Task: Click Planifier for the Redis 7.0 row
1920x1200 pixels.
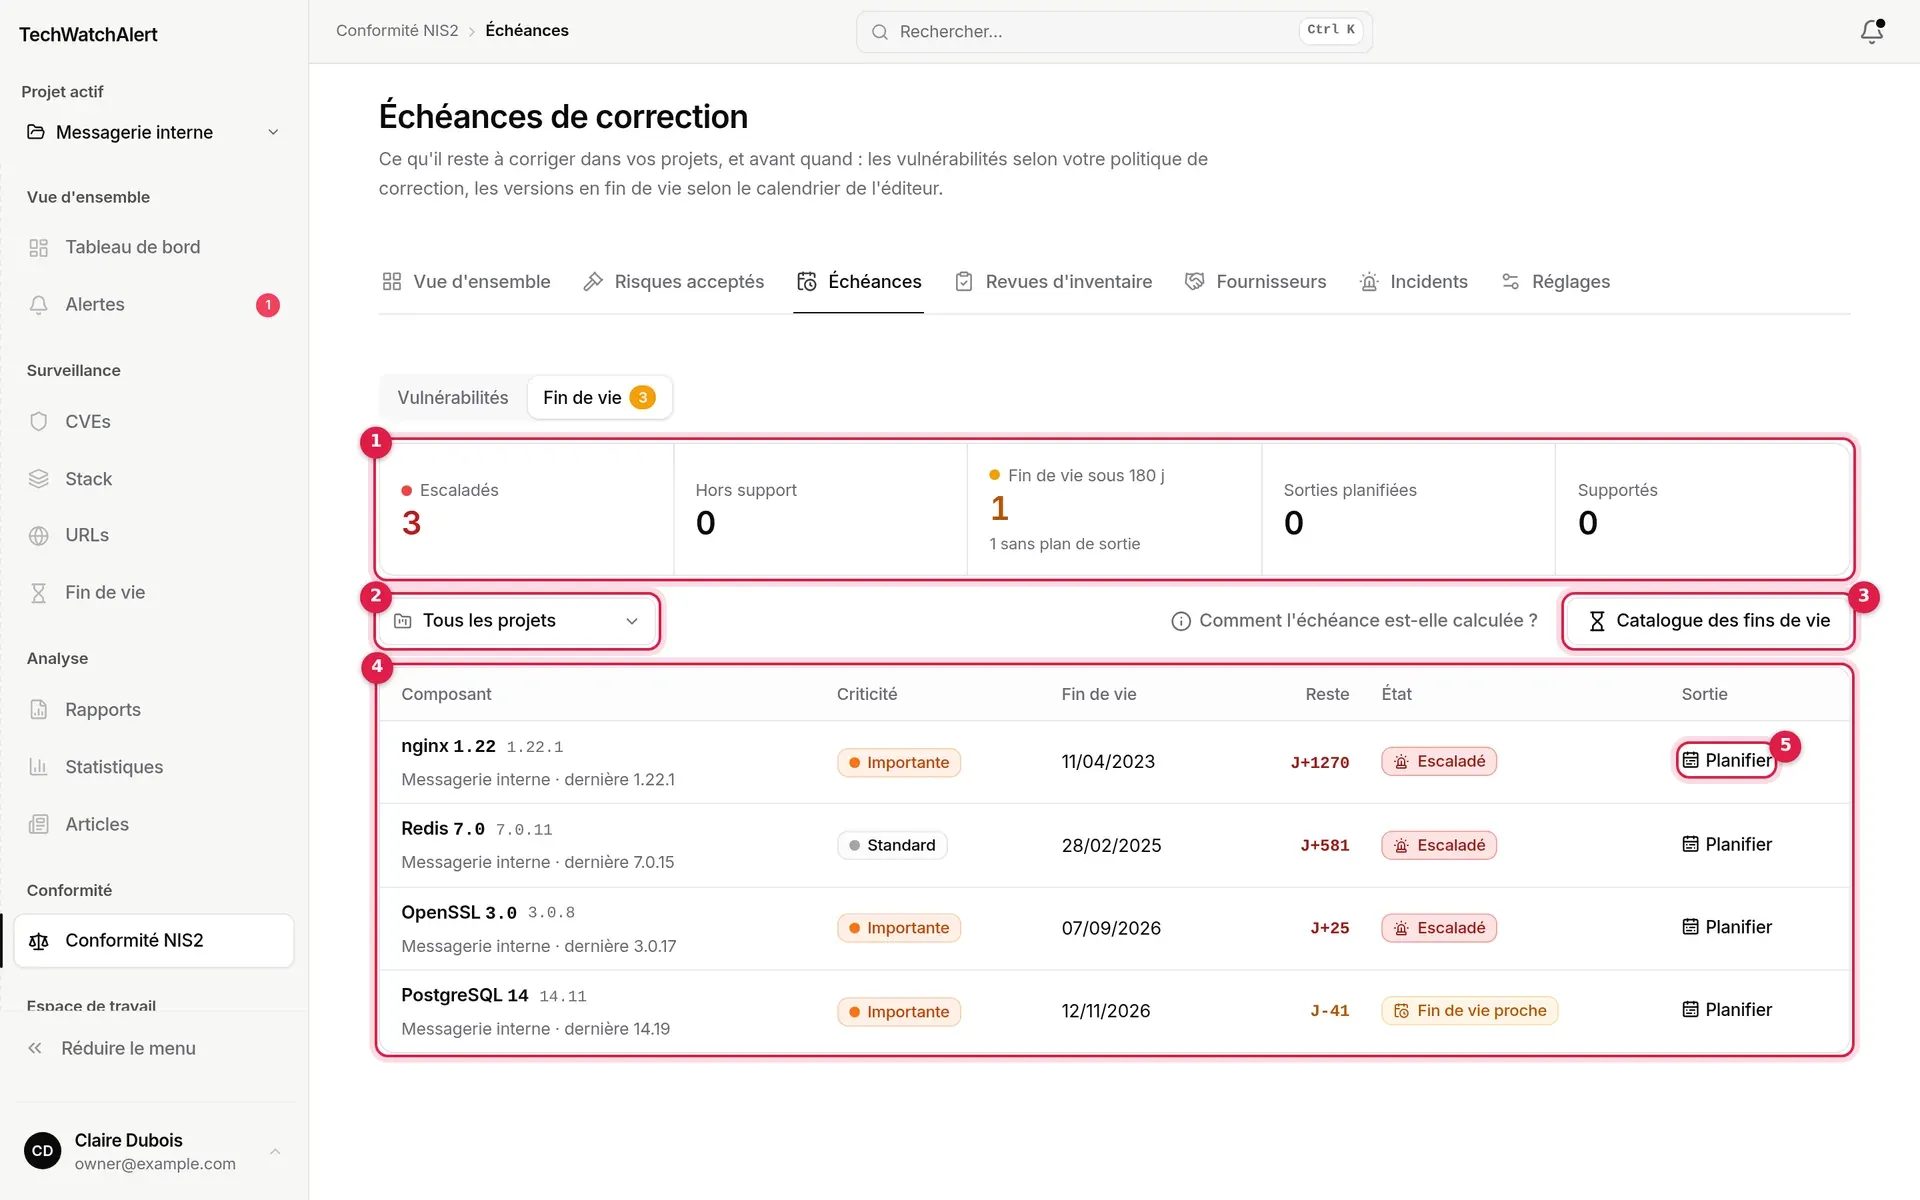Action: pos(1727,845)
